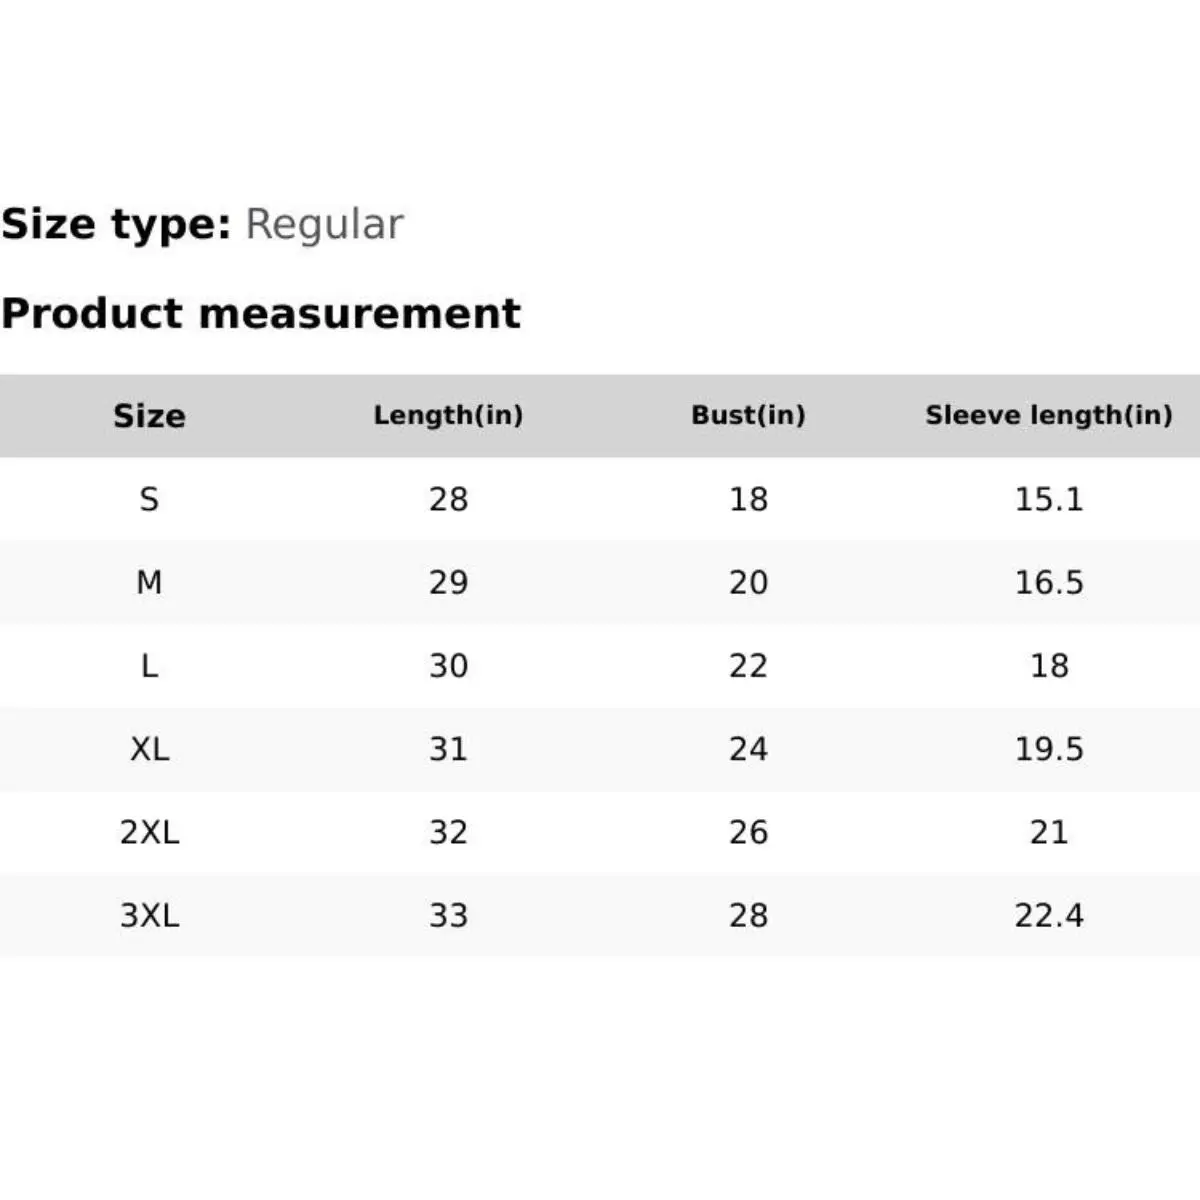Click the Length(in) column header
The width and height of the screenshot is (1200, 1200).
tap(448, 416)
